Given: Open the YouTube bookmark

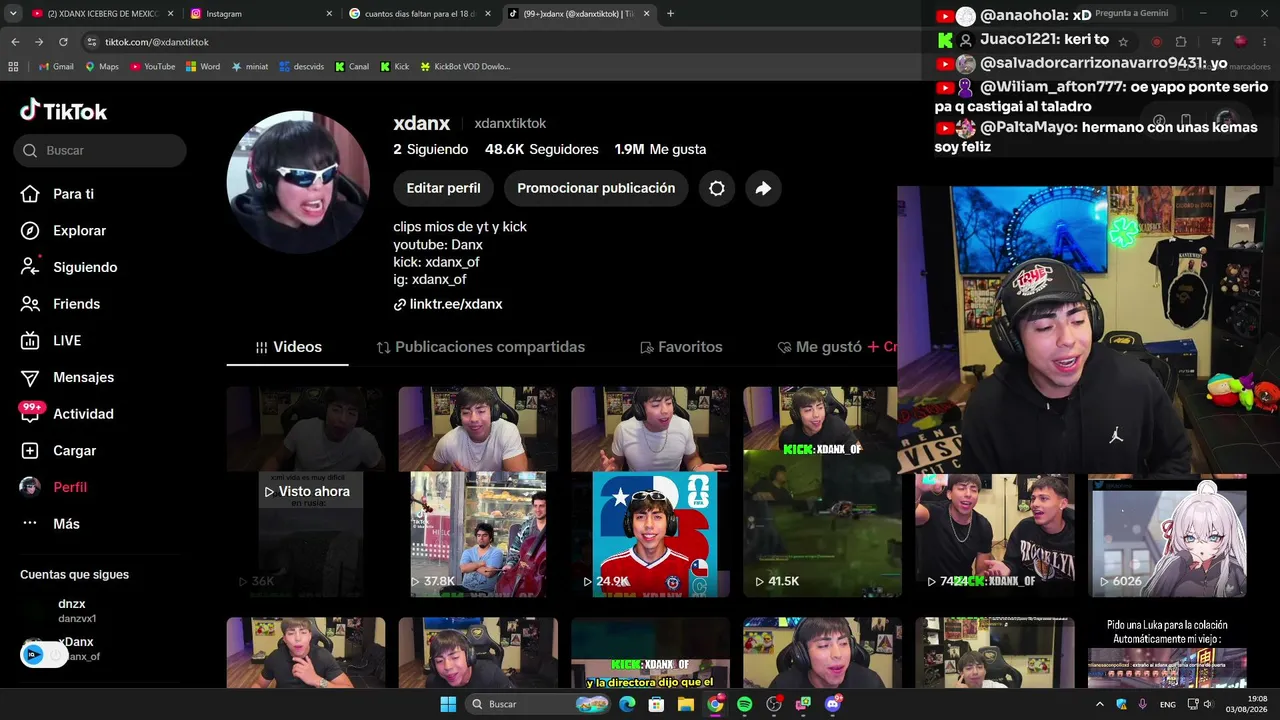Looking at the screenshot, I should pyautogui.click(x=153, y=67).
